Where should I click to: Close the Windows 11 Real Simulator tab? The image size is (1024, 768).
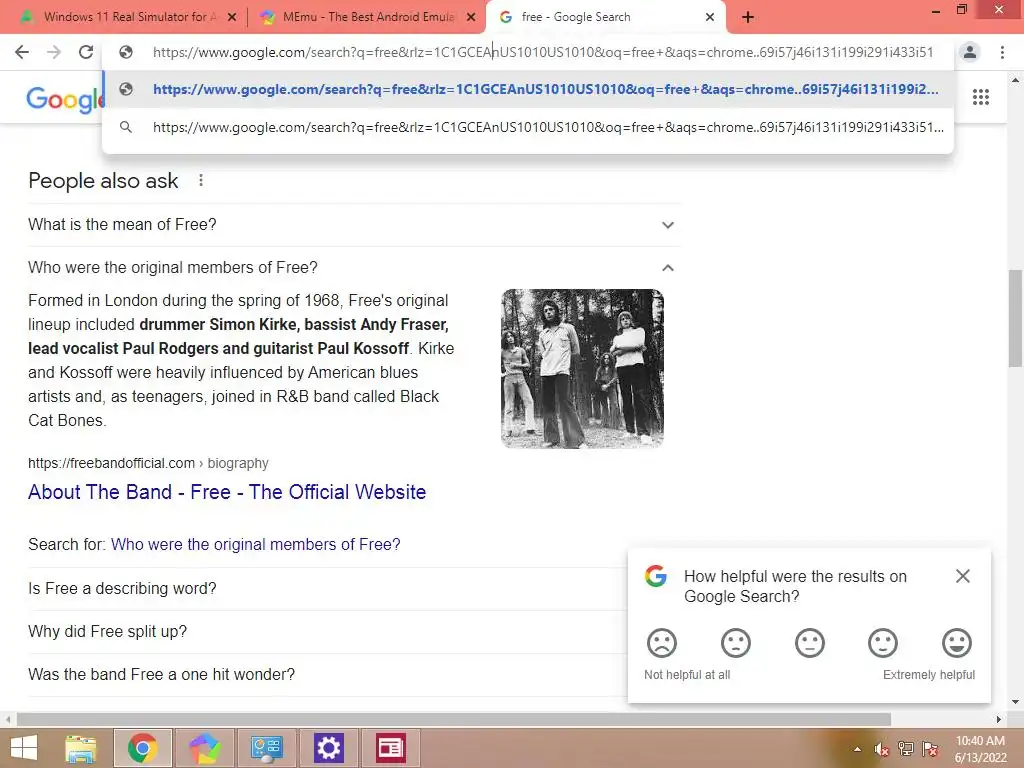pyautogui.click(x=232, y=18)
